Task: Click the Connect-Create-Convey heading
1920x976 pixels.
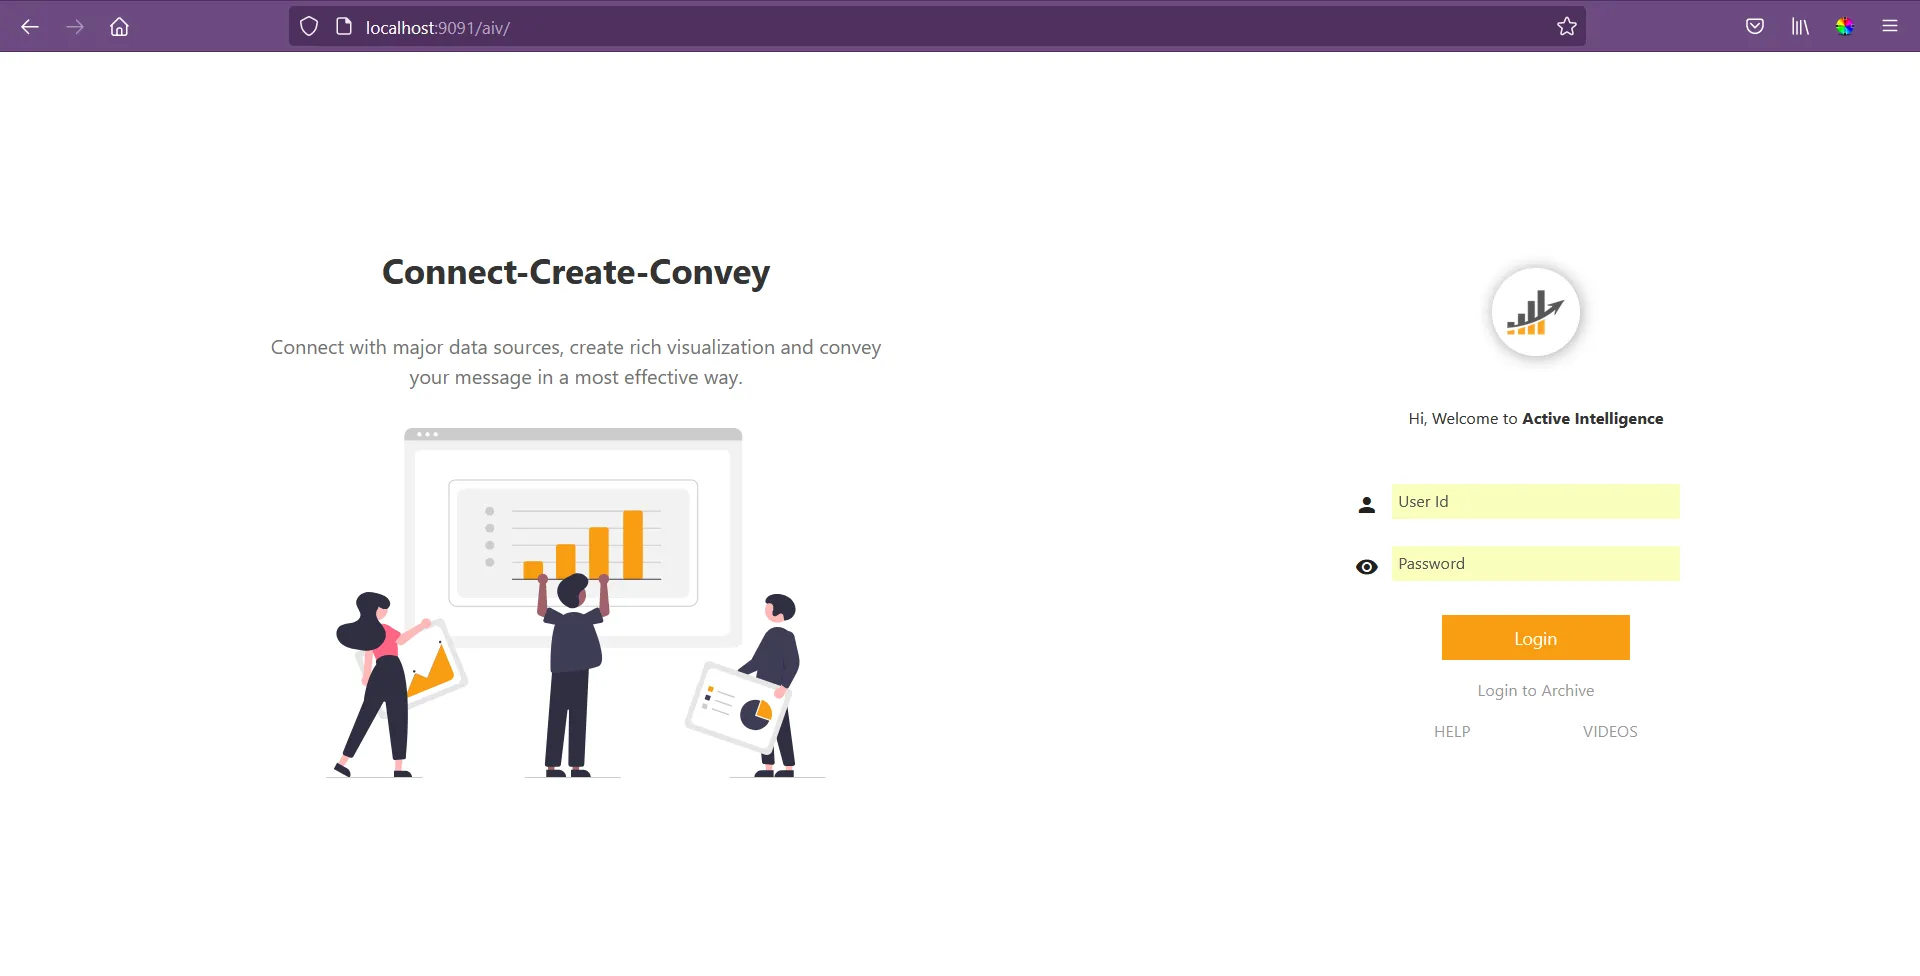Action: coord(576,272)
